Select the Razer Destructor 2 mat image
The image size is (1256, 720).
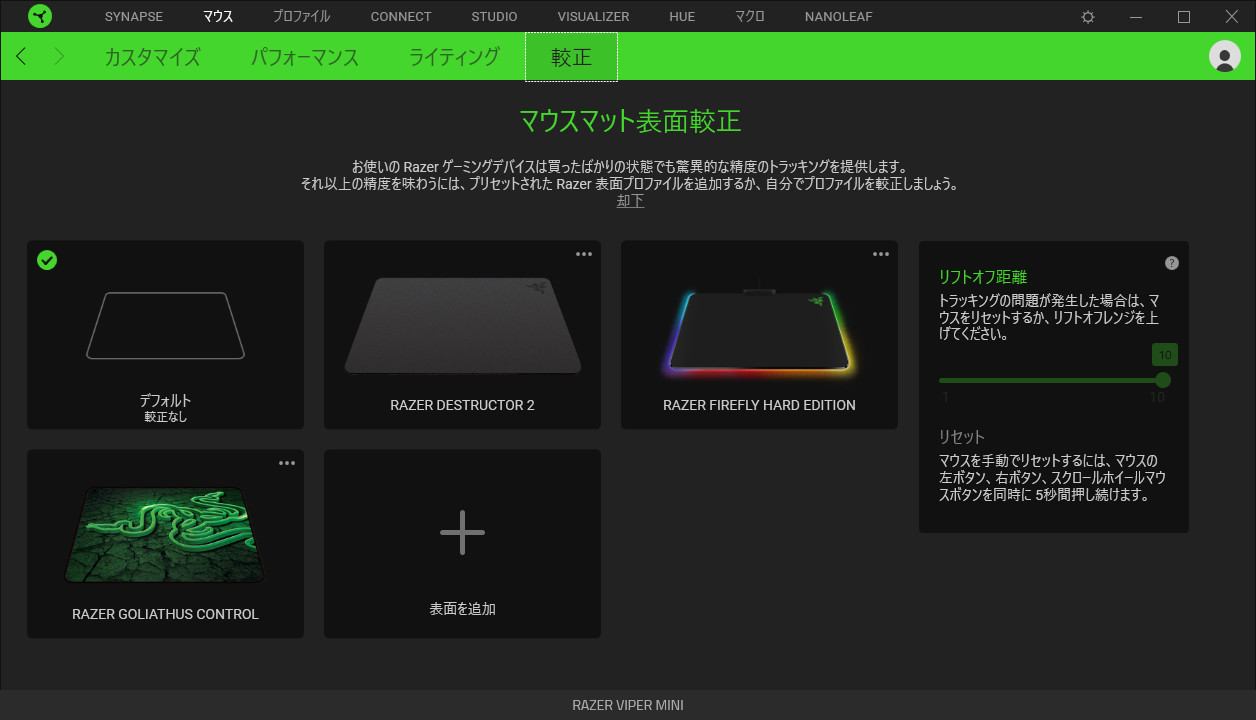[462, 325]
